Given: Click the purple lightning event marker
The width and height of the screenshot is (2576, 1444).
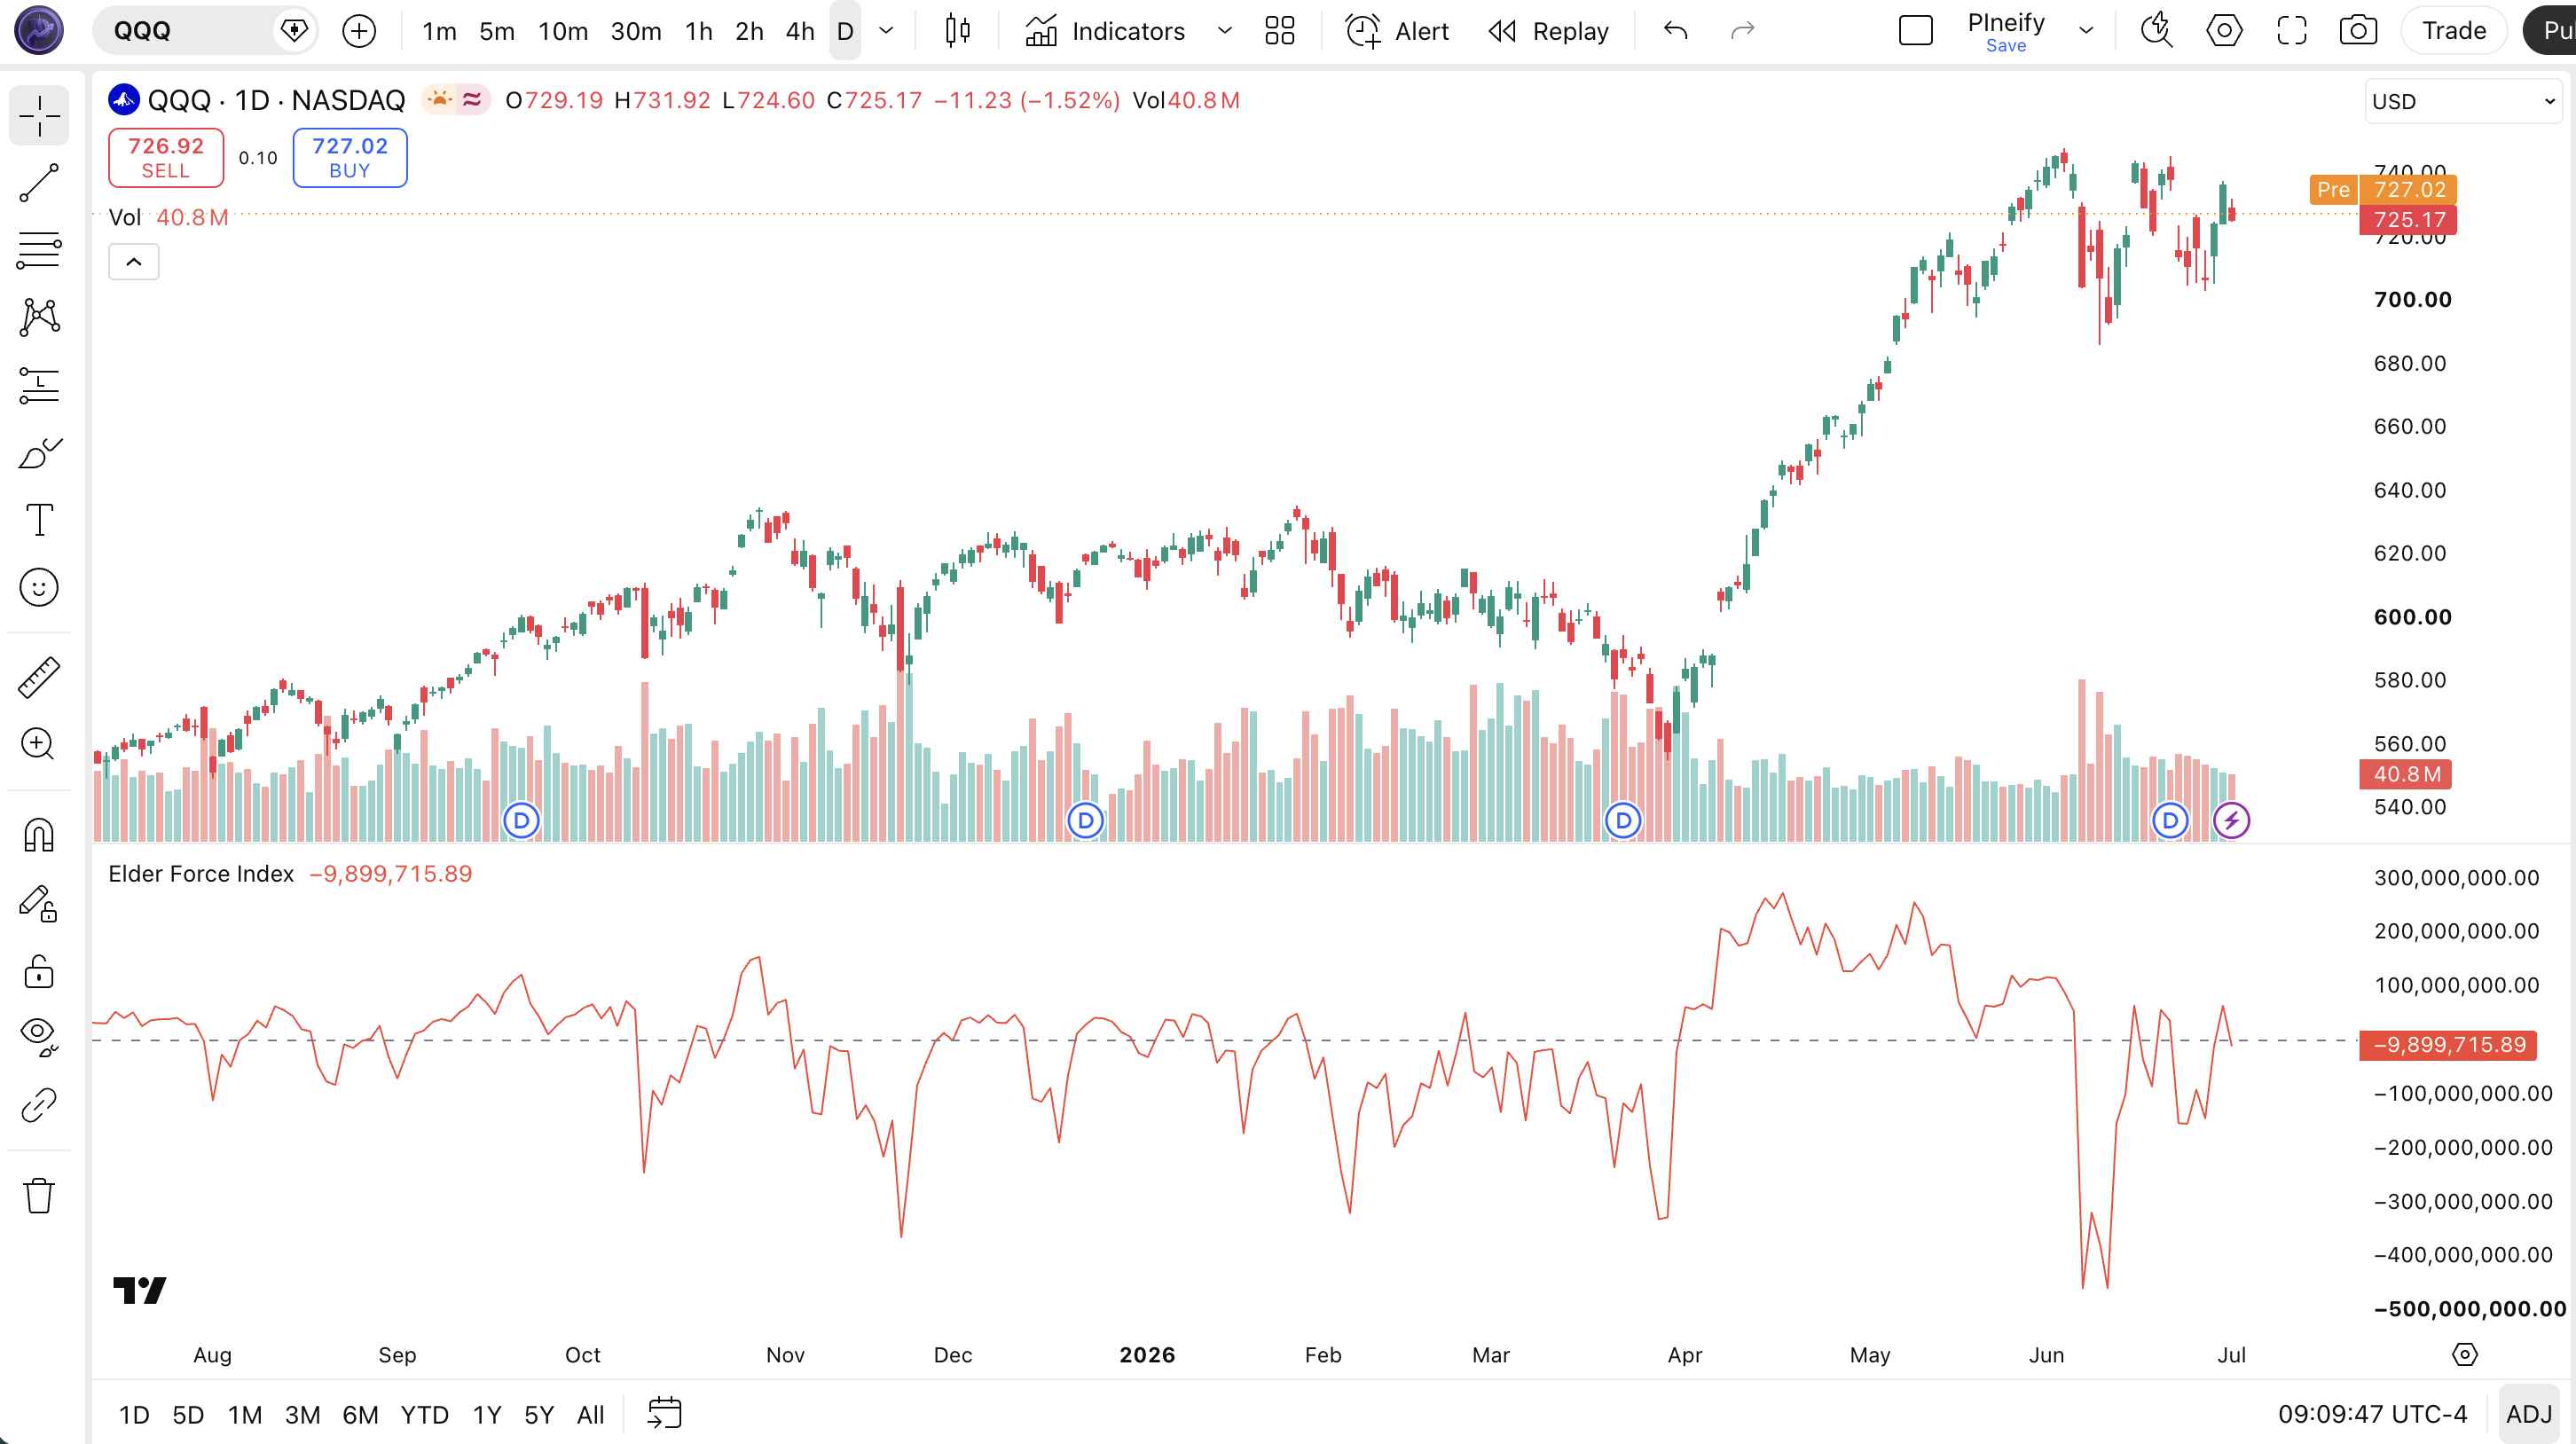Looking at the screenshot, I should [2231, 821].
